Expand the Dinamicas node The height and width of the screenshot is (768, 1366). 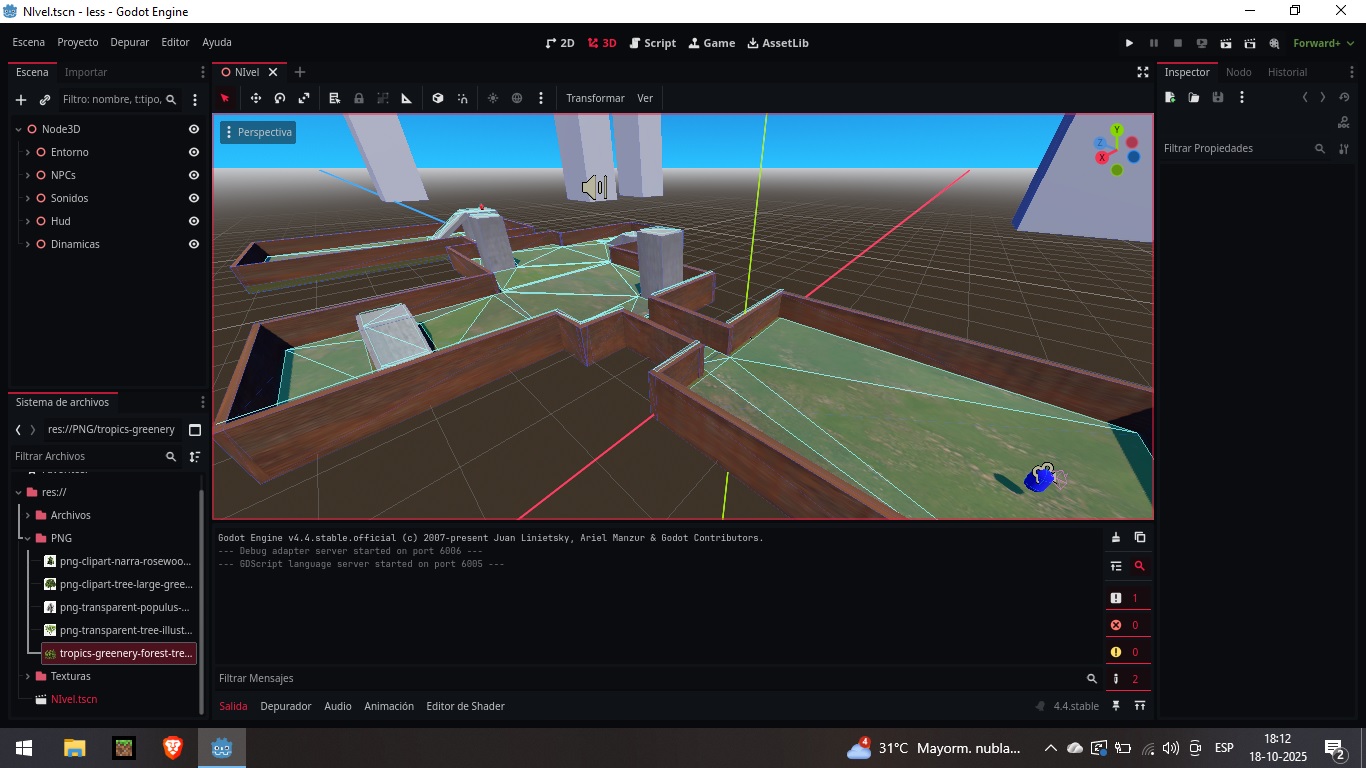click(27, 244)
